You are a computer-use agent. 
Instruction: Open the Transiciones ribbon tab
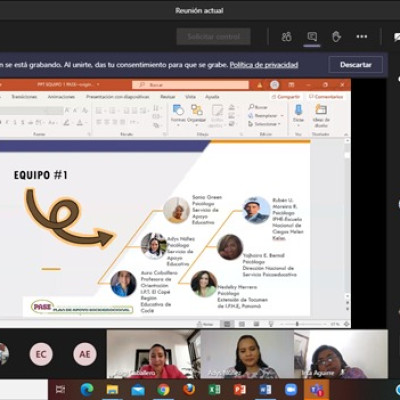pos(24,97)
